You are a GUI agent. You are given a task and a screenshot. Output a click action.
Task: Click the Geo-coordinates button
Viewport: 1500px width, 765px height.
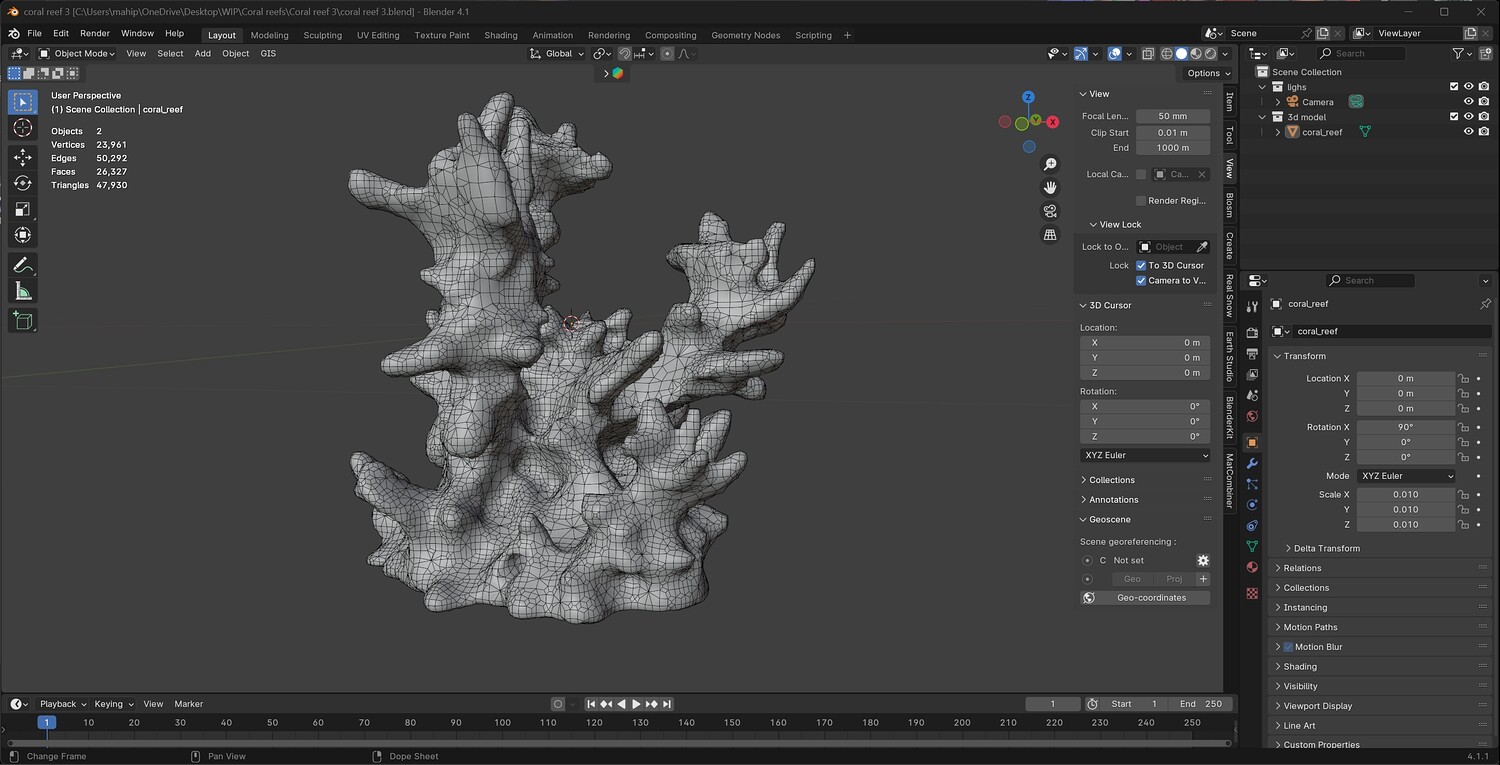[x=1145, y=598]
